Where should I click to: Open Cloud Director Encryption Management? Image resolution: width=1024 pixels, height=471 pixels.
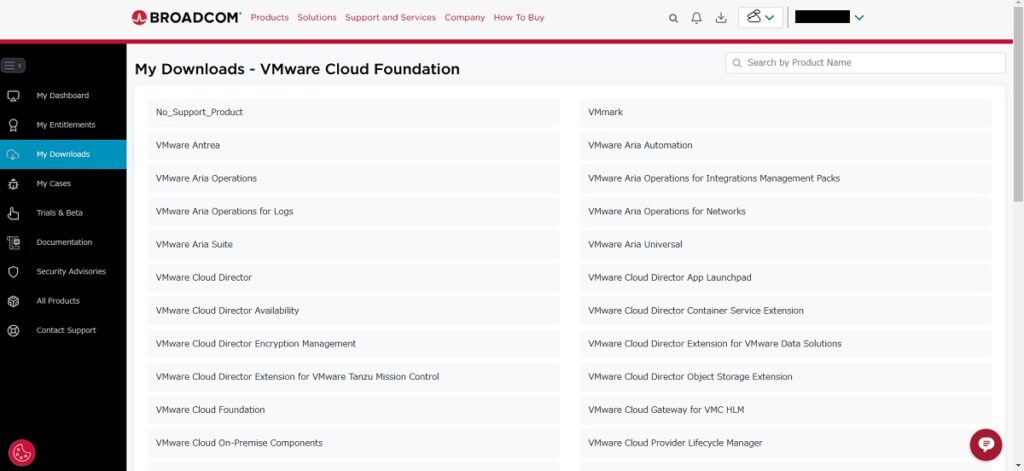pos(353,344)
